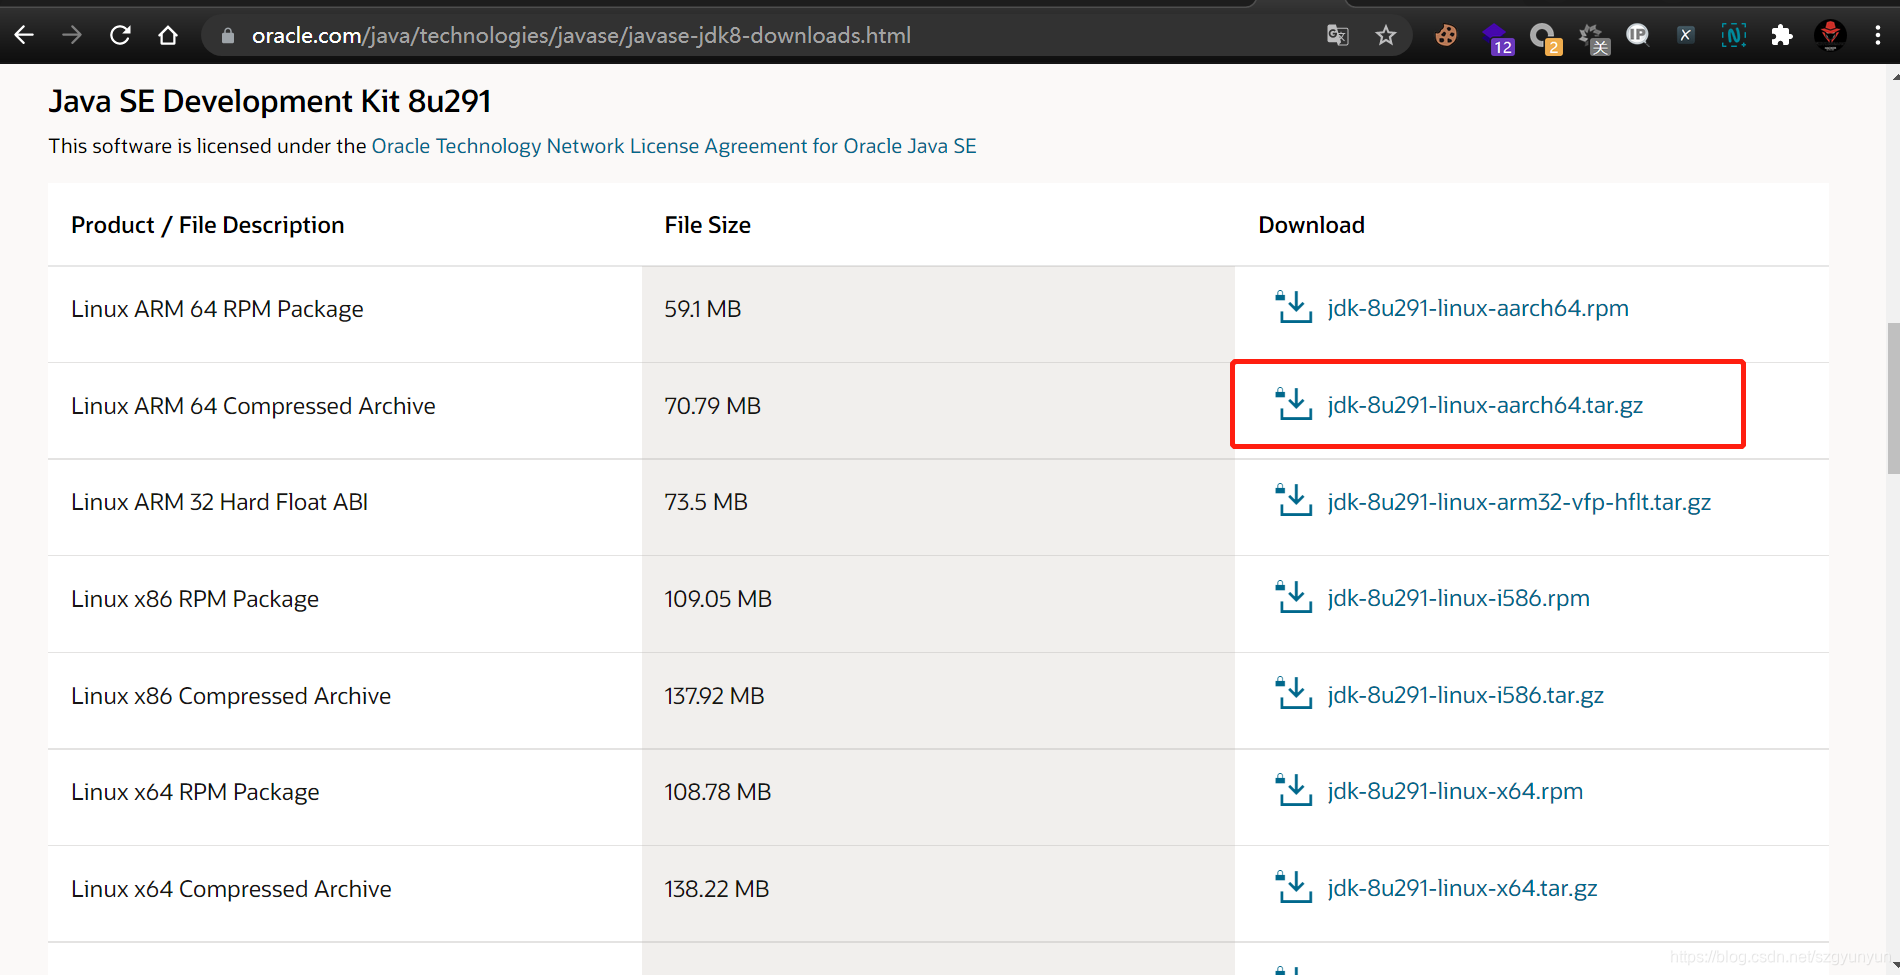
Task: Open the extension with badge 12
Action: (1497, 38)
